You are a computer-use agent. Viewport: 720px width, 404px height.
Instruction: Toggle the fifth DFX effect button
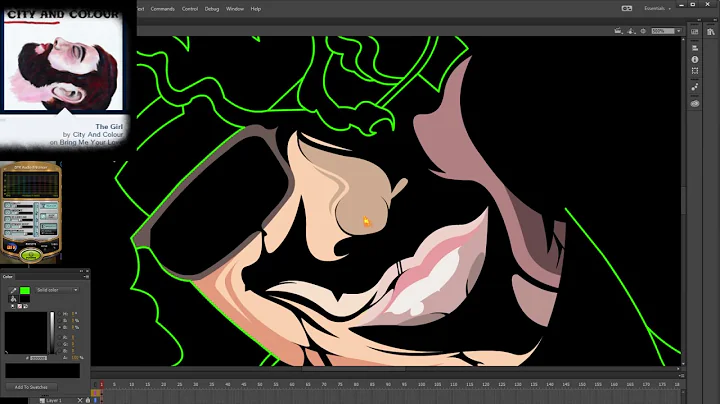pos(8,233)
